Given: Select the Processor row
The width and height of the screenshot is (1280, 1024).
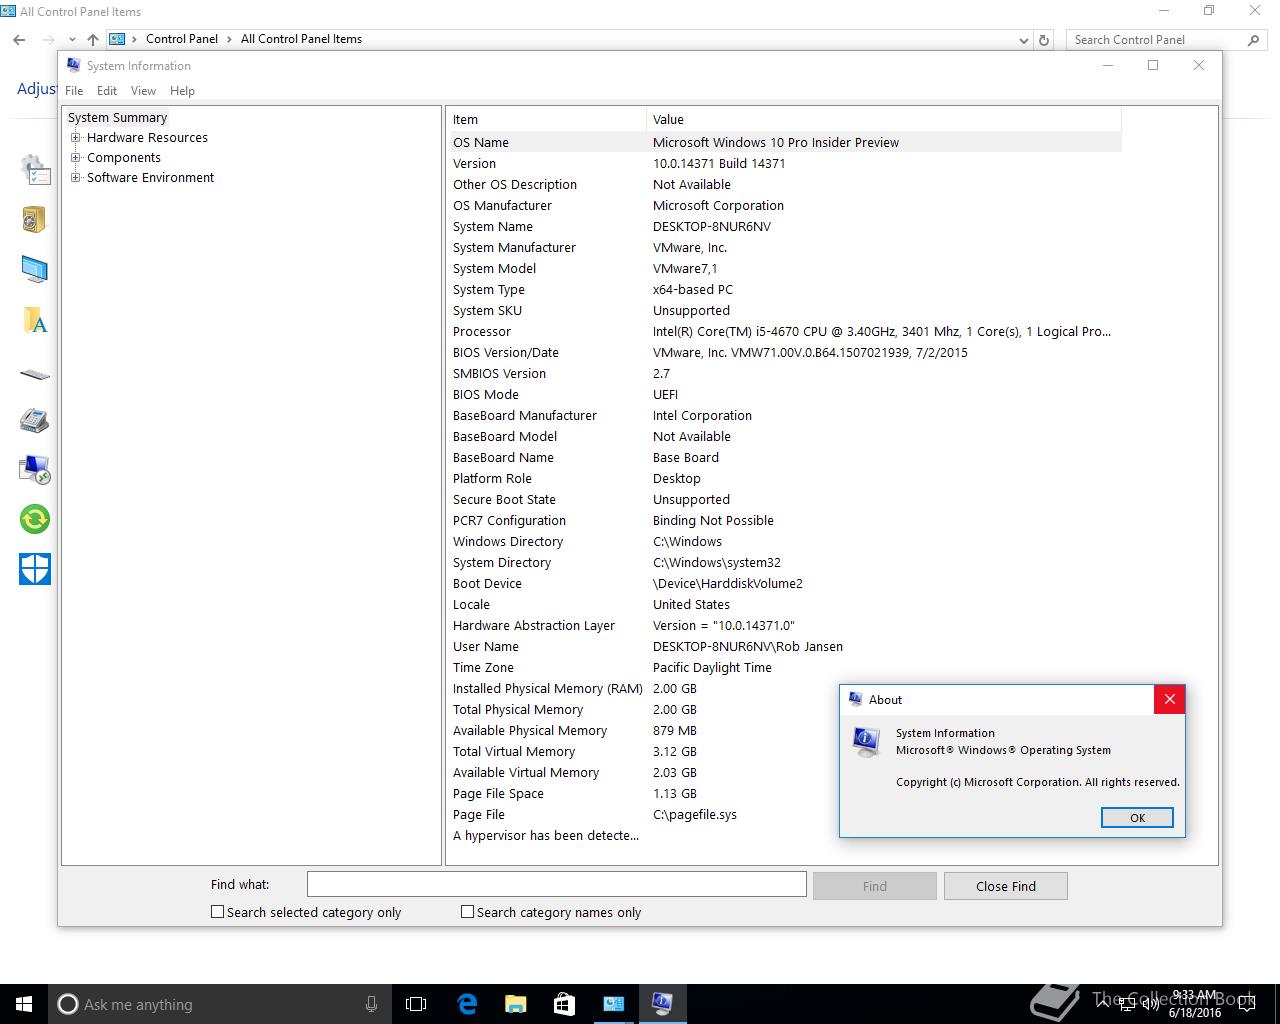Looking at the screenshot, I should pyautogui.click(x=785, y=331).
